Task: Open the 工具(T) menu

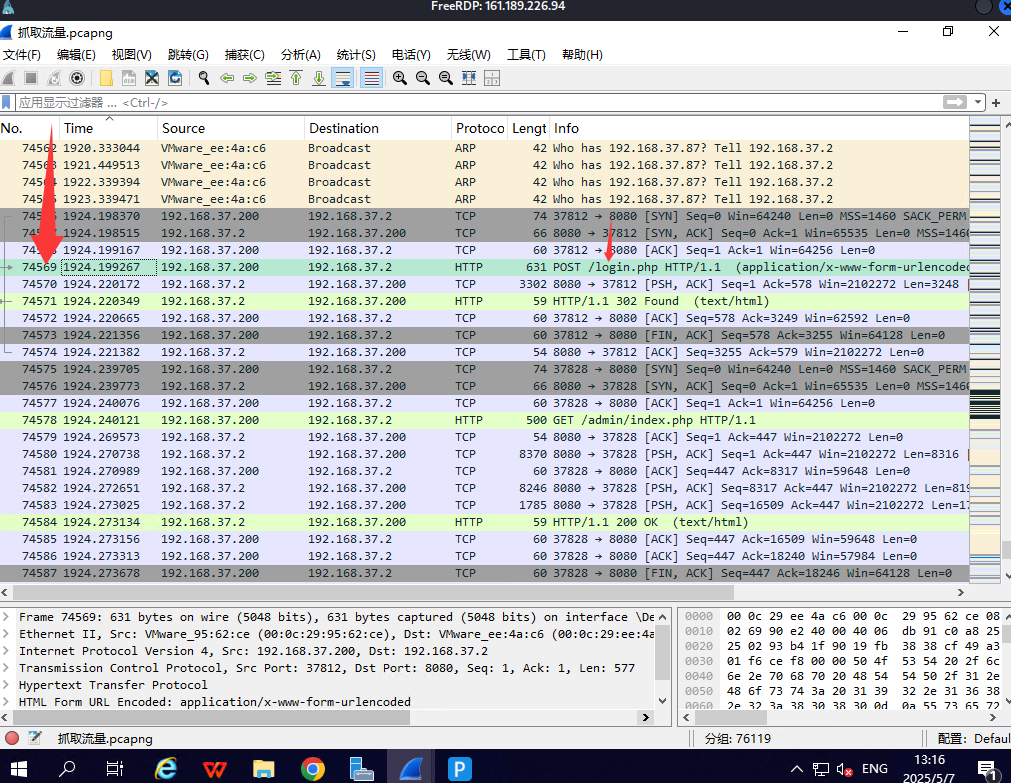Action: (526, 55)
